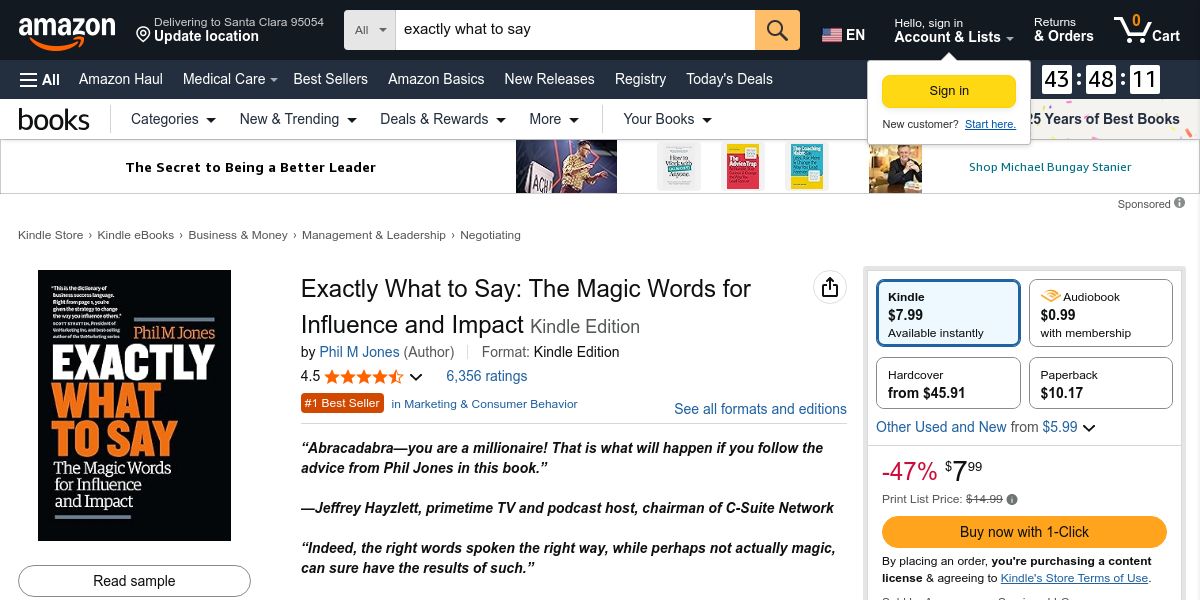Select the Audiobook format option
This screenshot has width=1200, height=600.
pos(1100,314)
